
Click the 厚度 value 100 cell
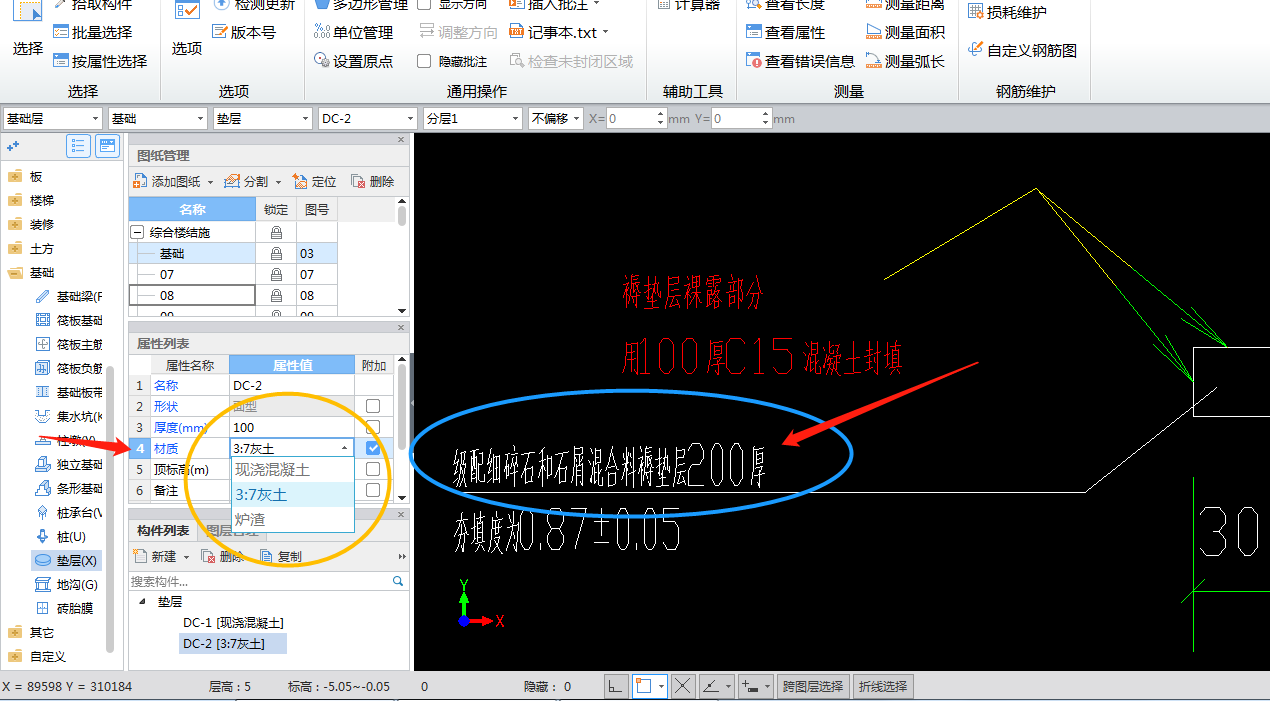click(x=292, y=427)
